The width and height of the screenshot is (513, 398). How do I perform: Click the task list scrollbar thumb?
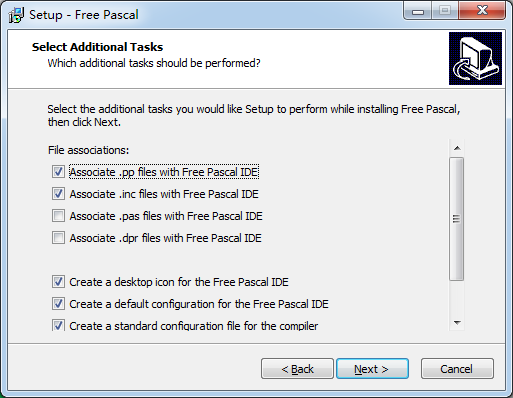[x=457, y=219]
